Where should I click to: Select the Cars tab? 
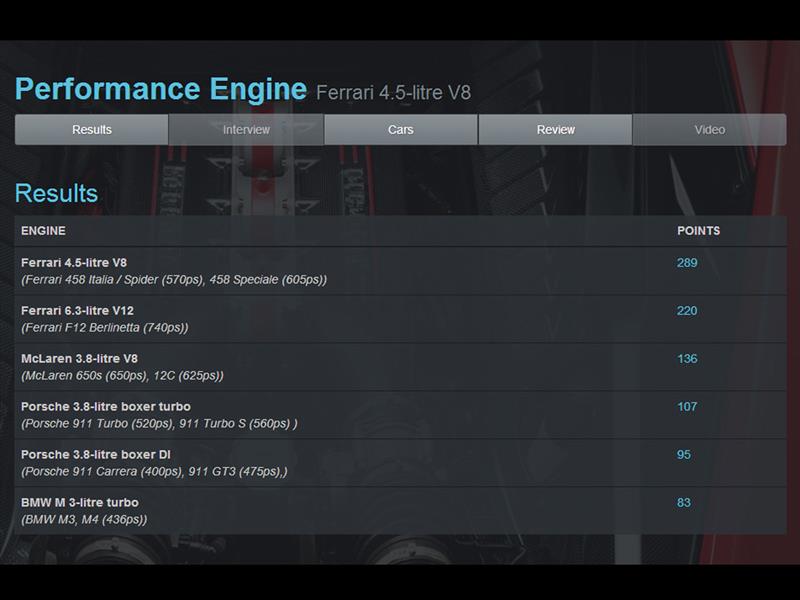(401, 129)
